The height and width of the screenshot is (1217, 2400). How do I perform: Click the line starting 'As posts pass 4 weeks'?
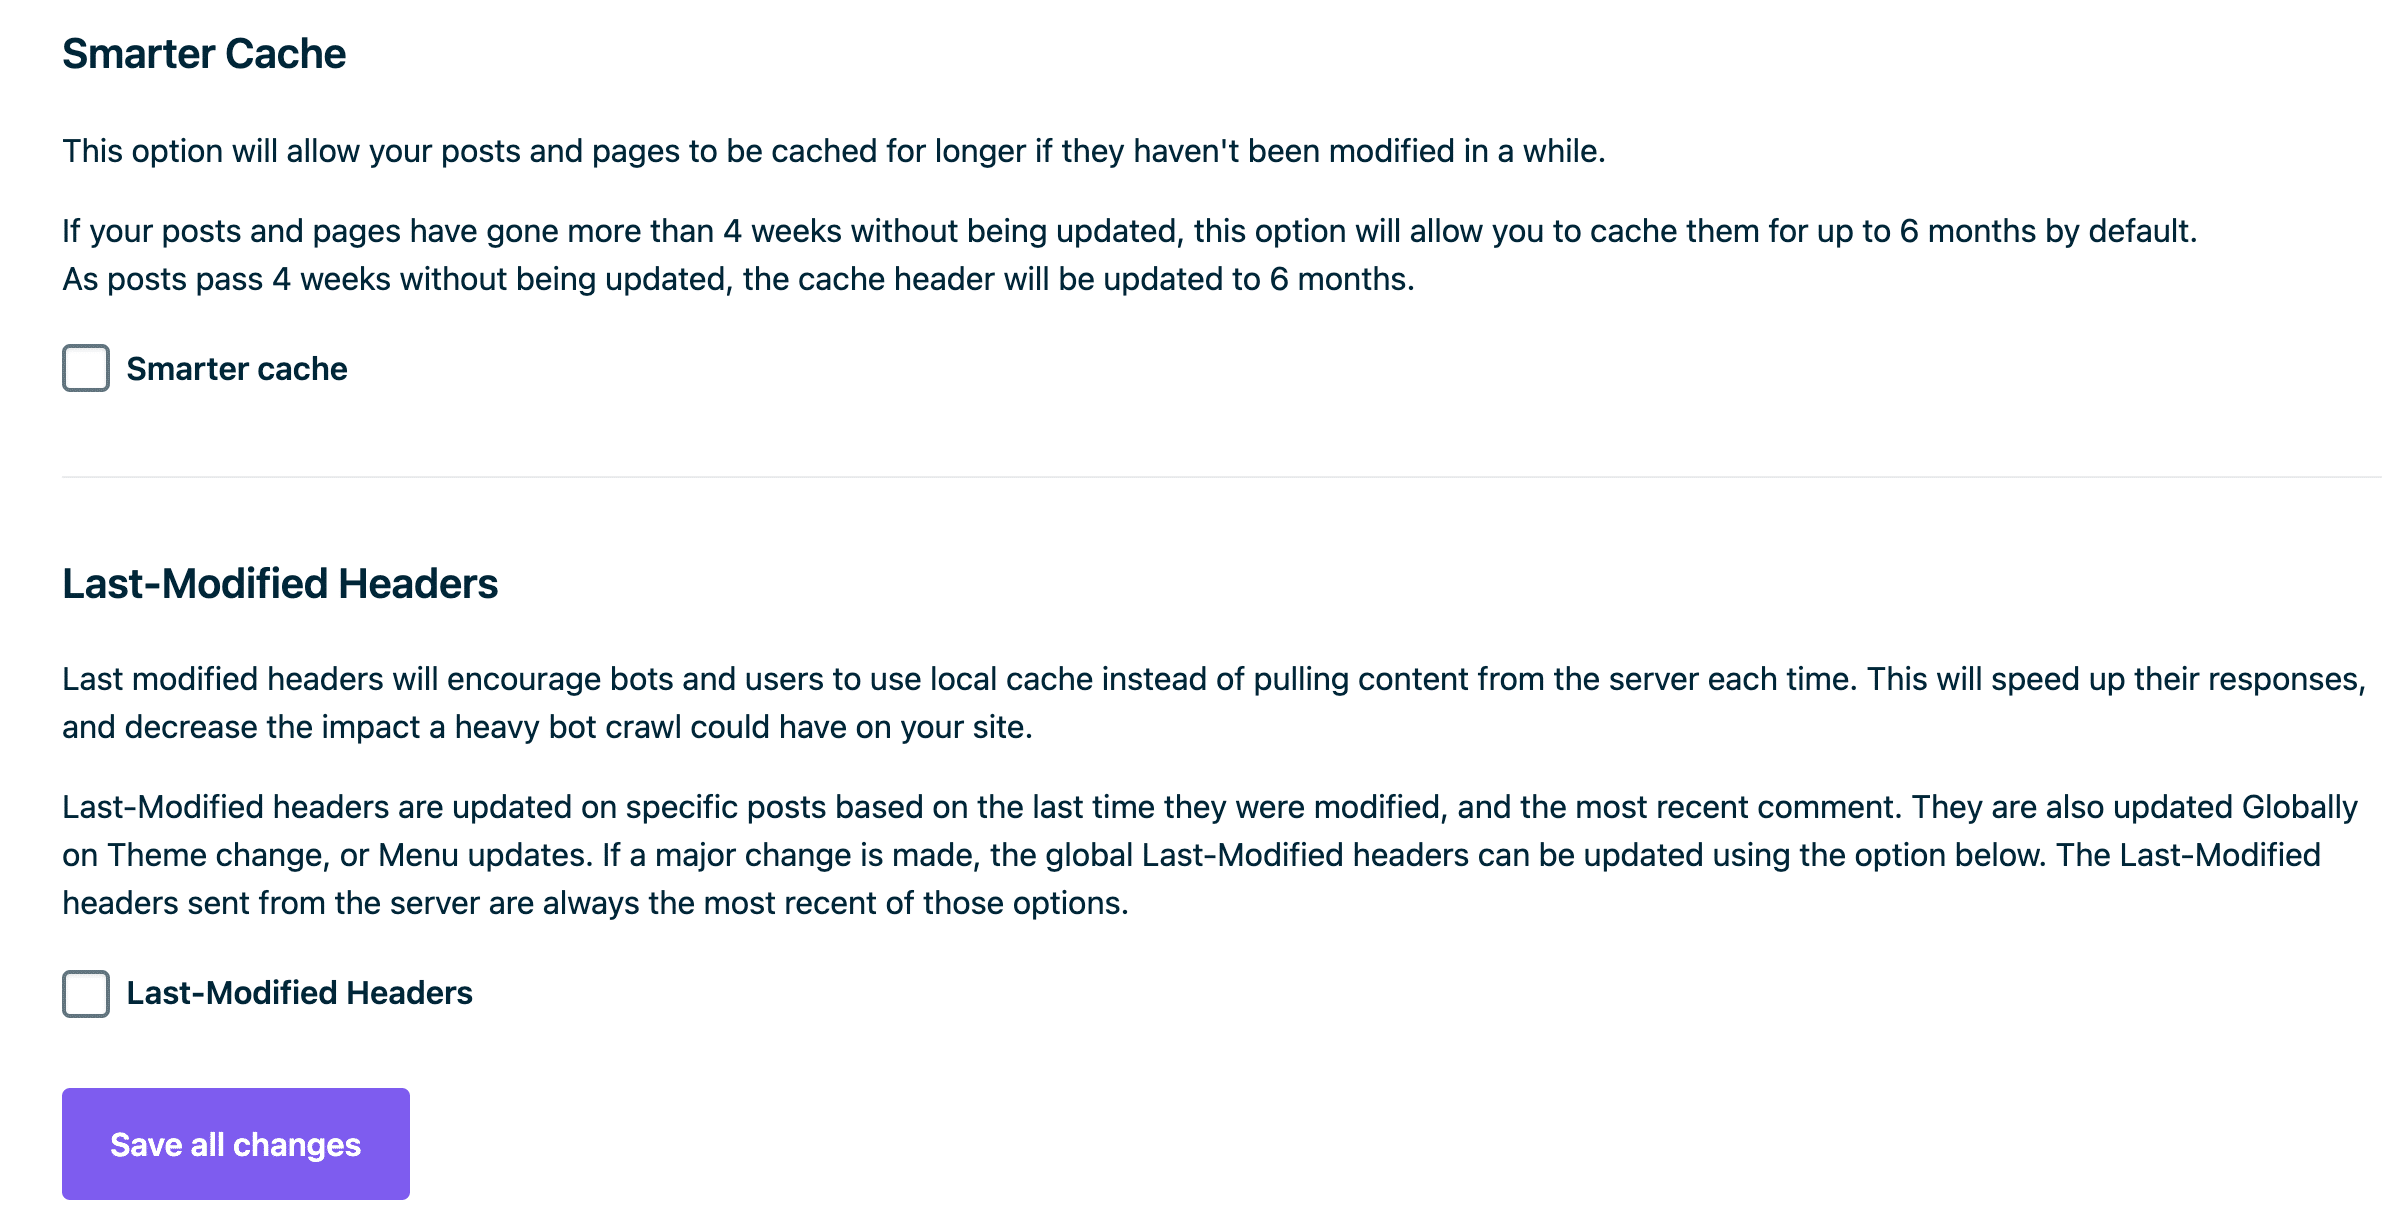click(738, 279)
